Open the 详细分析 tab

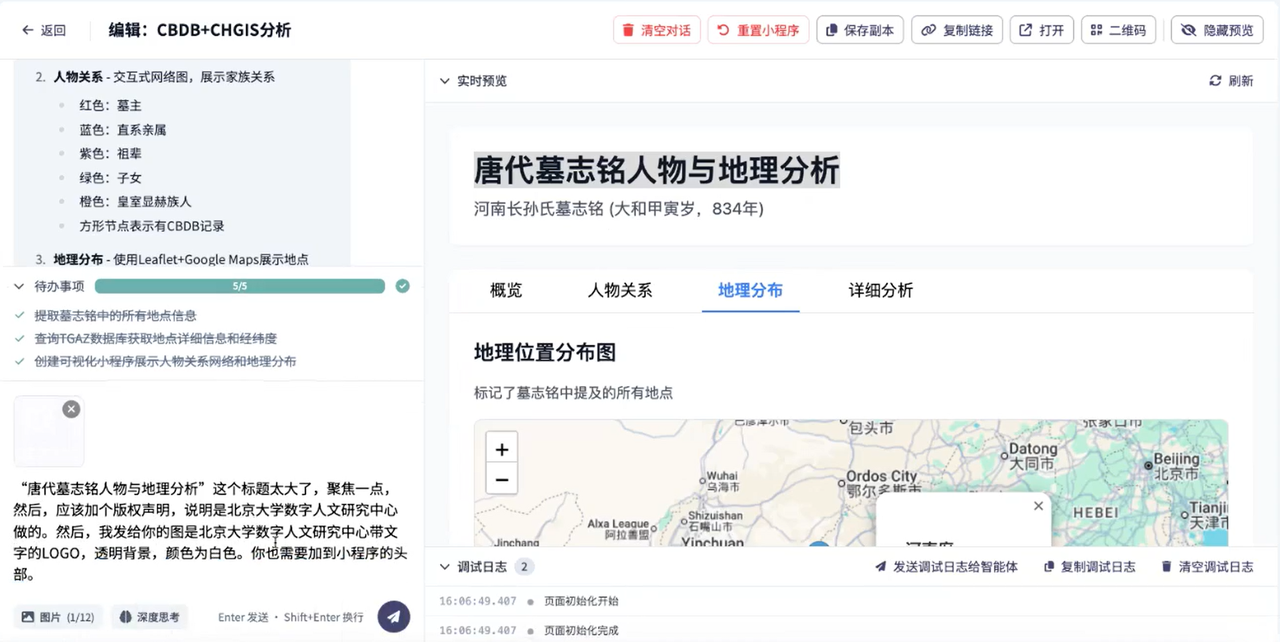tap(879, 291)
